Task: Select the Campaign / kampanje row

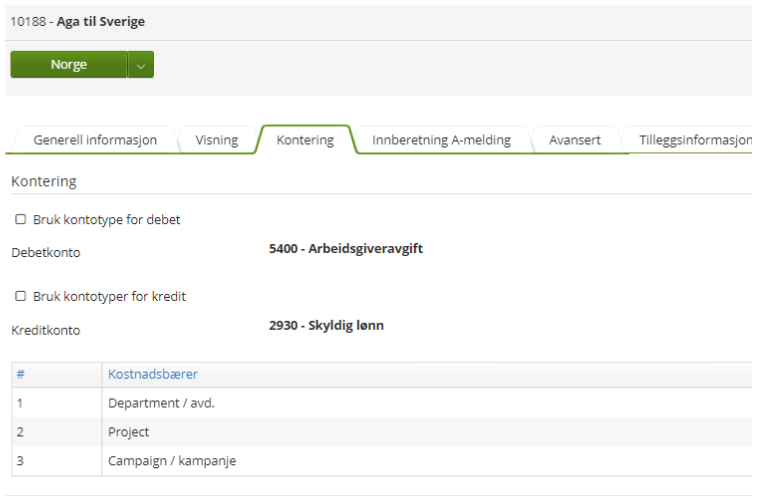Action: (x=382, y=461)
